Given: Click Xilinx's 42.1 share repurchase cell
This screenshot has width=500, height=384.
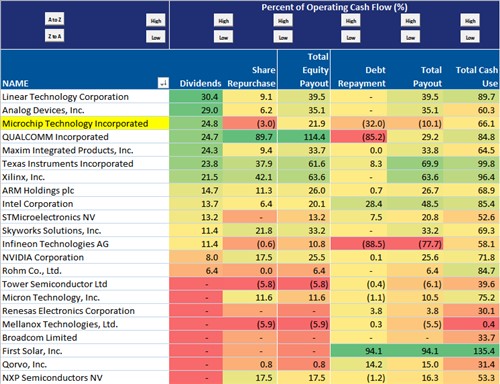Looking at the screenshot, I should [250, 177].
